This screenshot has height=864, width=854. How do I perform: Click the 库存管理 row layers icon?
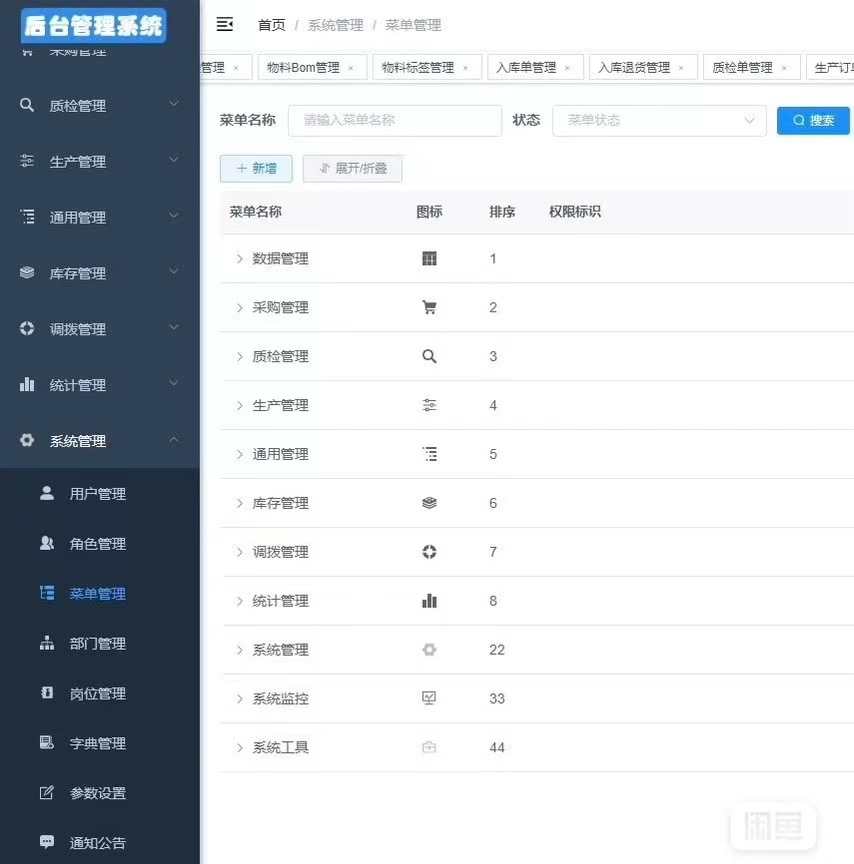coord(429,503)
